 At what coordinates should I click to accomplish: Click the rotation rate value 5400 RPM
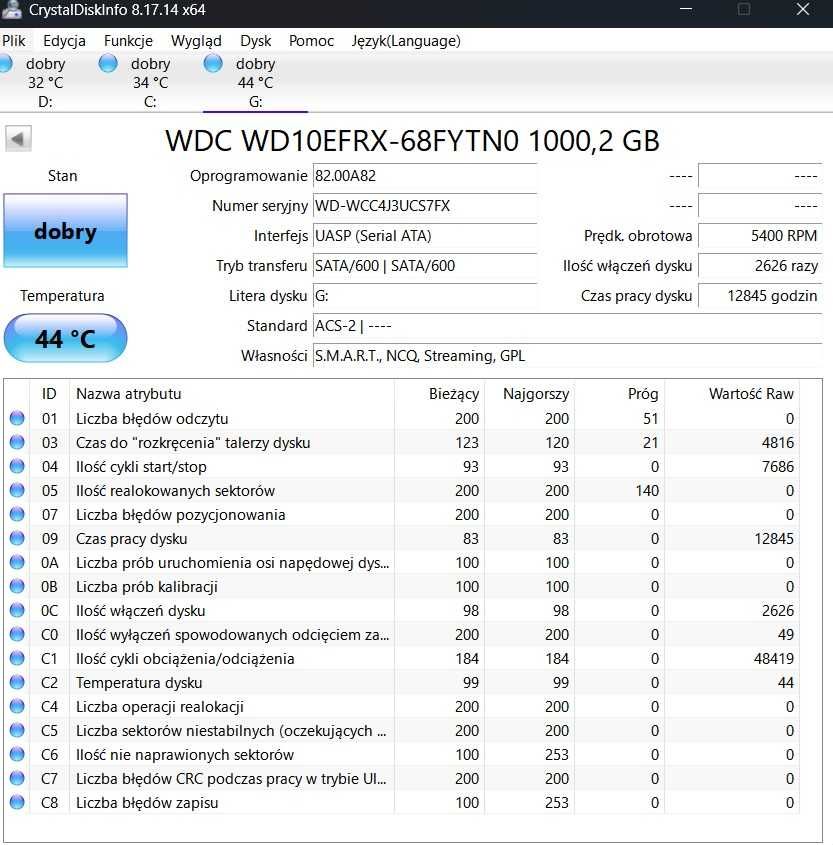pos(760,236)
